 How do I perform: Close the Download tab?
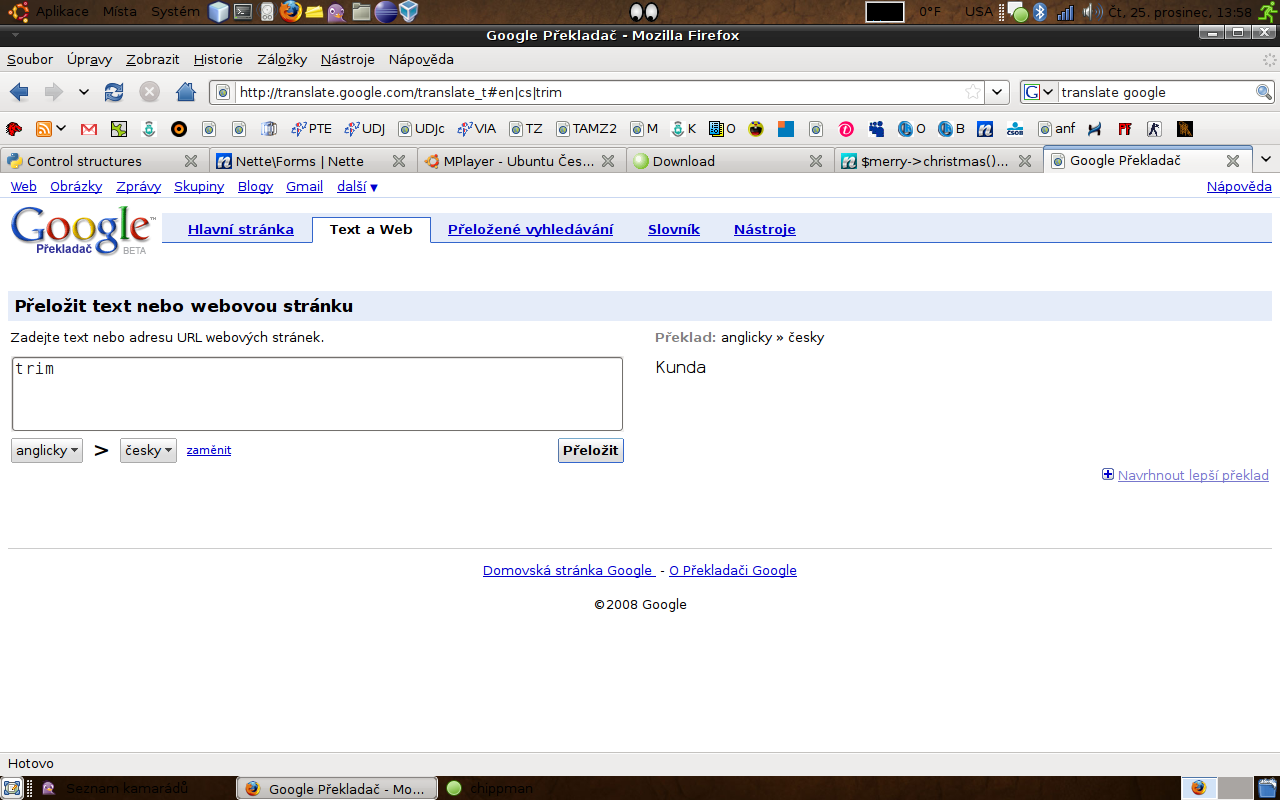click(816, 160)
